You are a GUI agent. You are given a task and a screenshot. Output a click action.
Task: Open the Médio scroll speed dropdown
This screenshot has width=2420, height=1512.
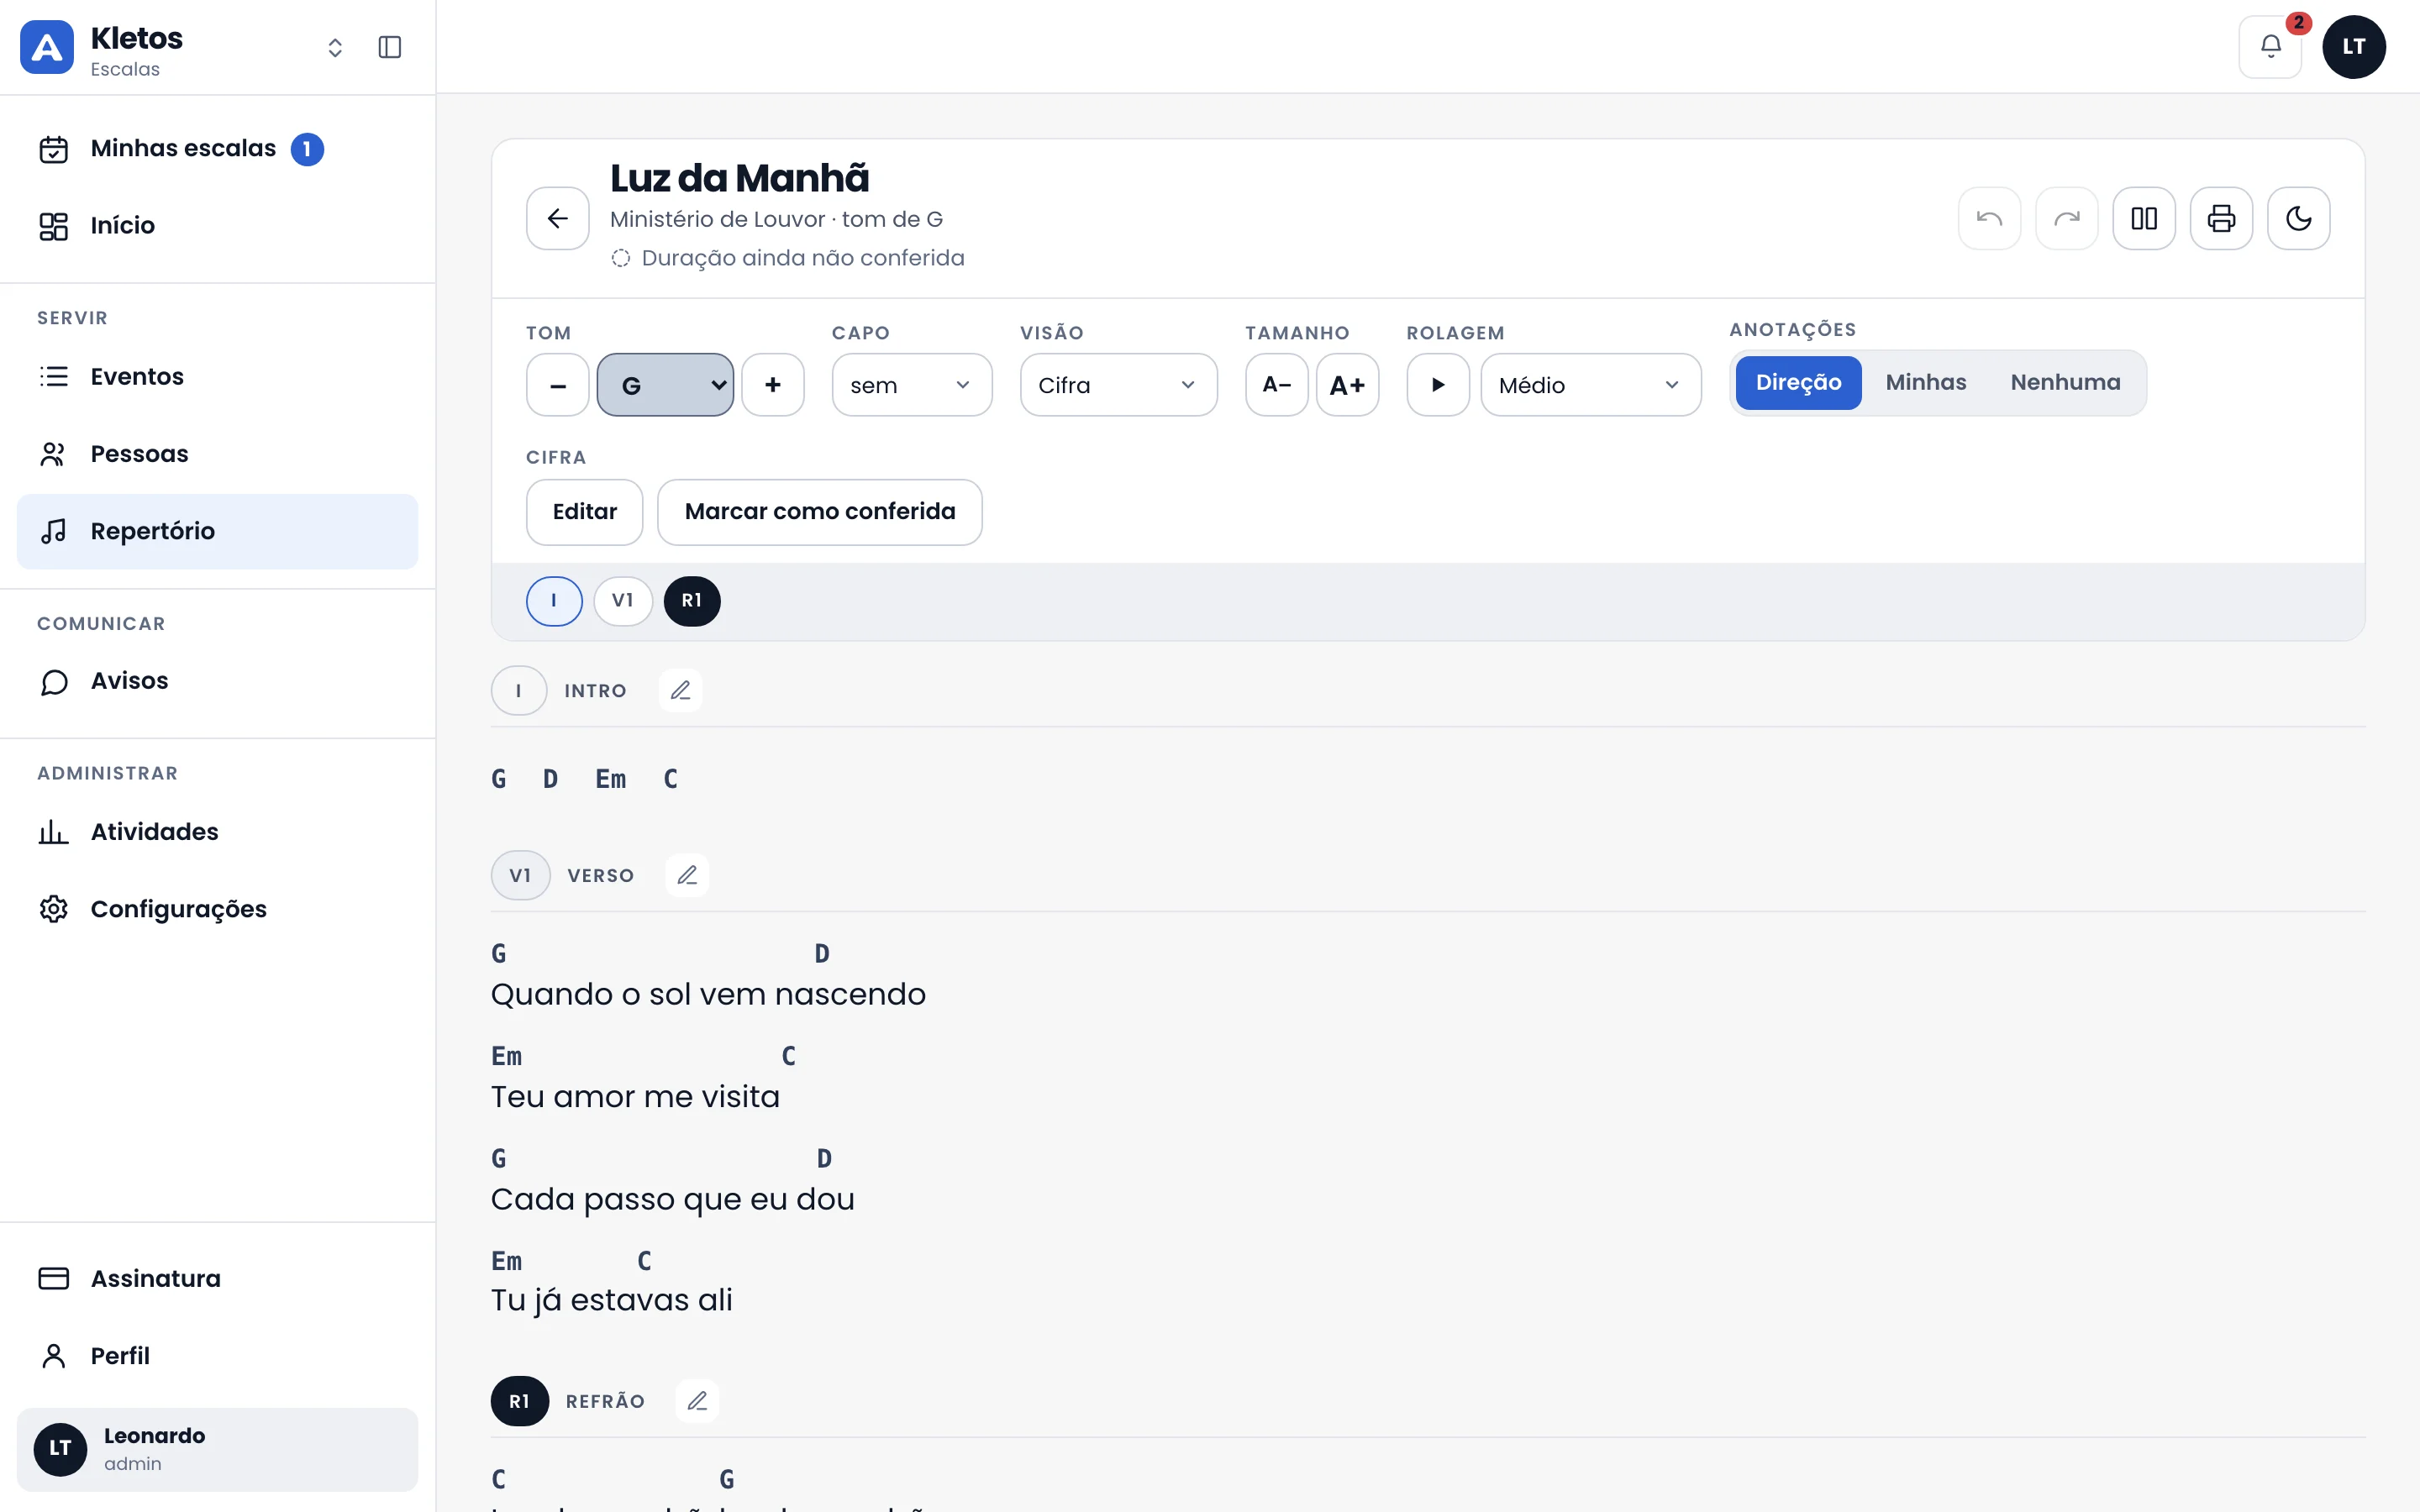click(x=1590, y=385)
